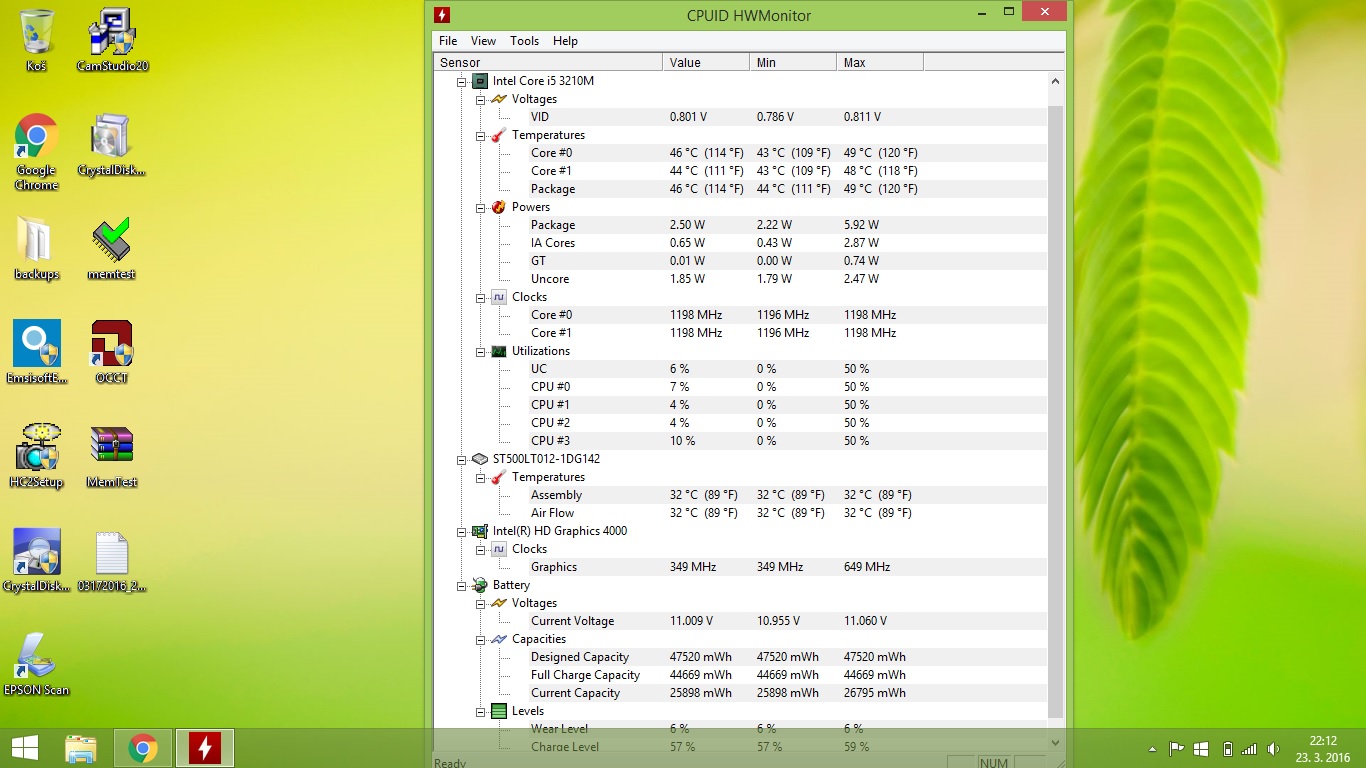Click the waveform icon beside CPU Clocks

pyautogui.click(x=499, y=297)
